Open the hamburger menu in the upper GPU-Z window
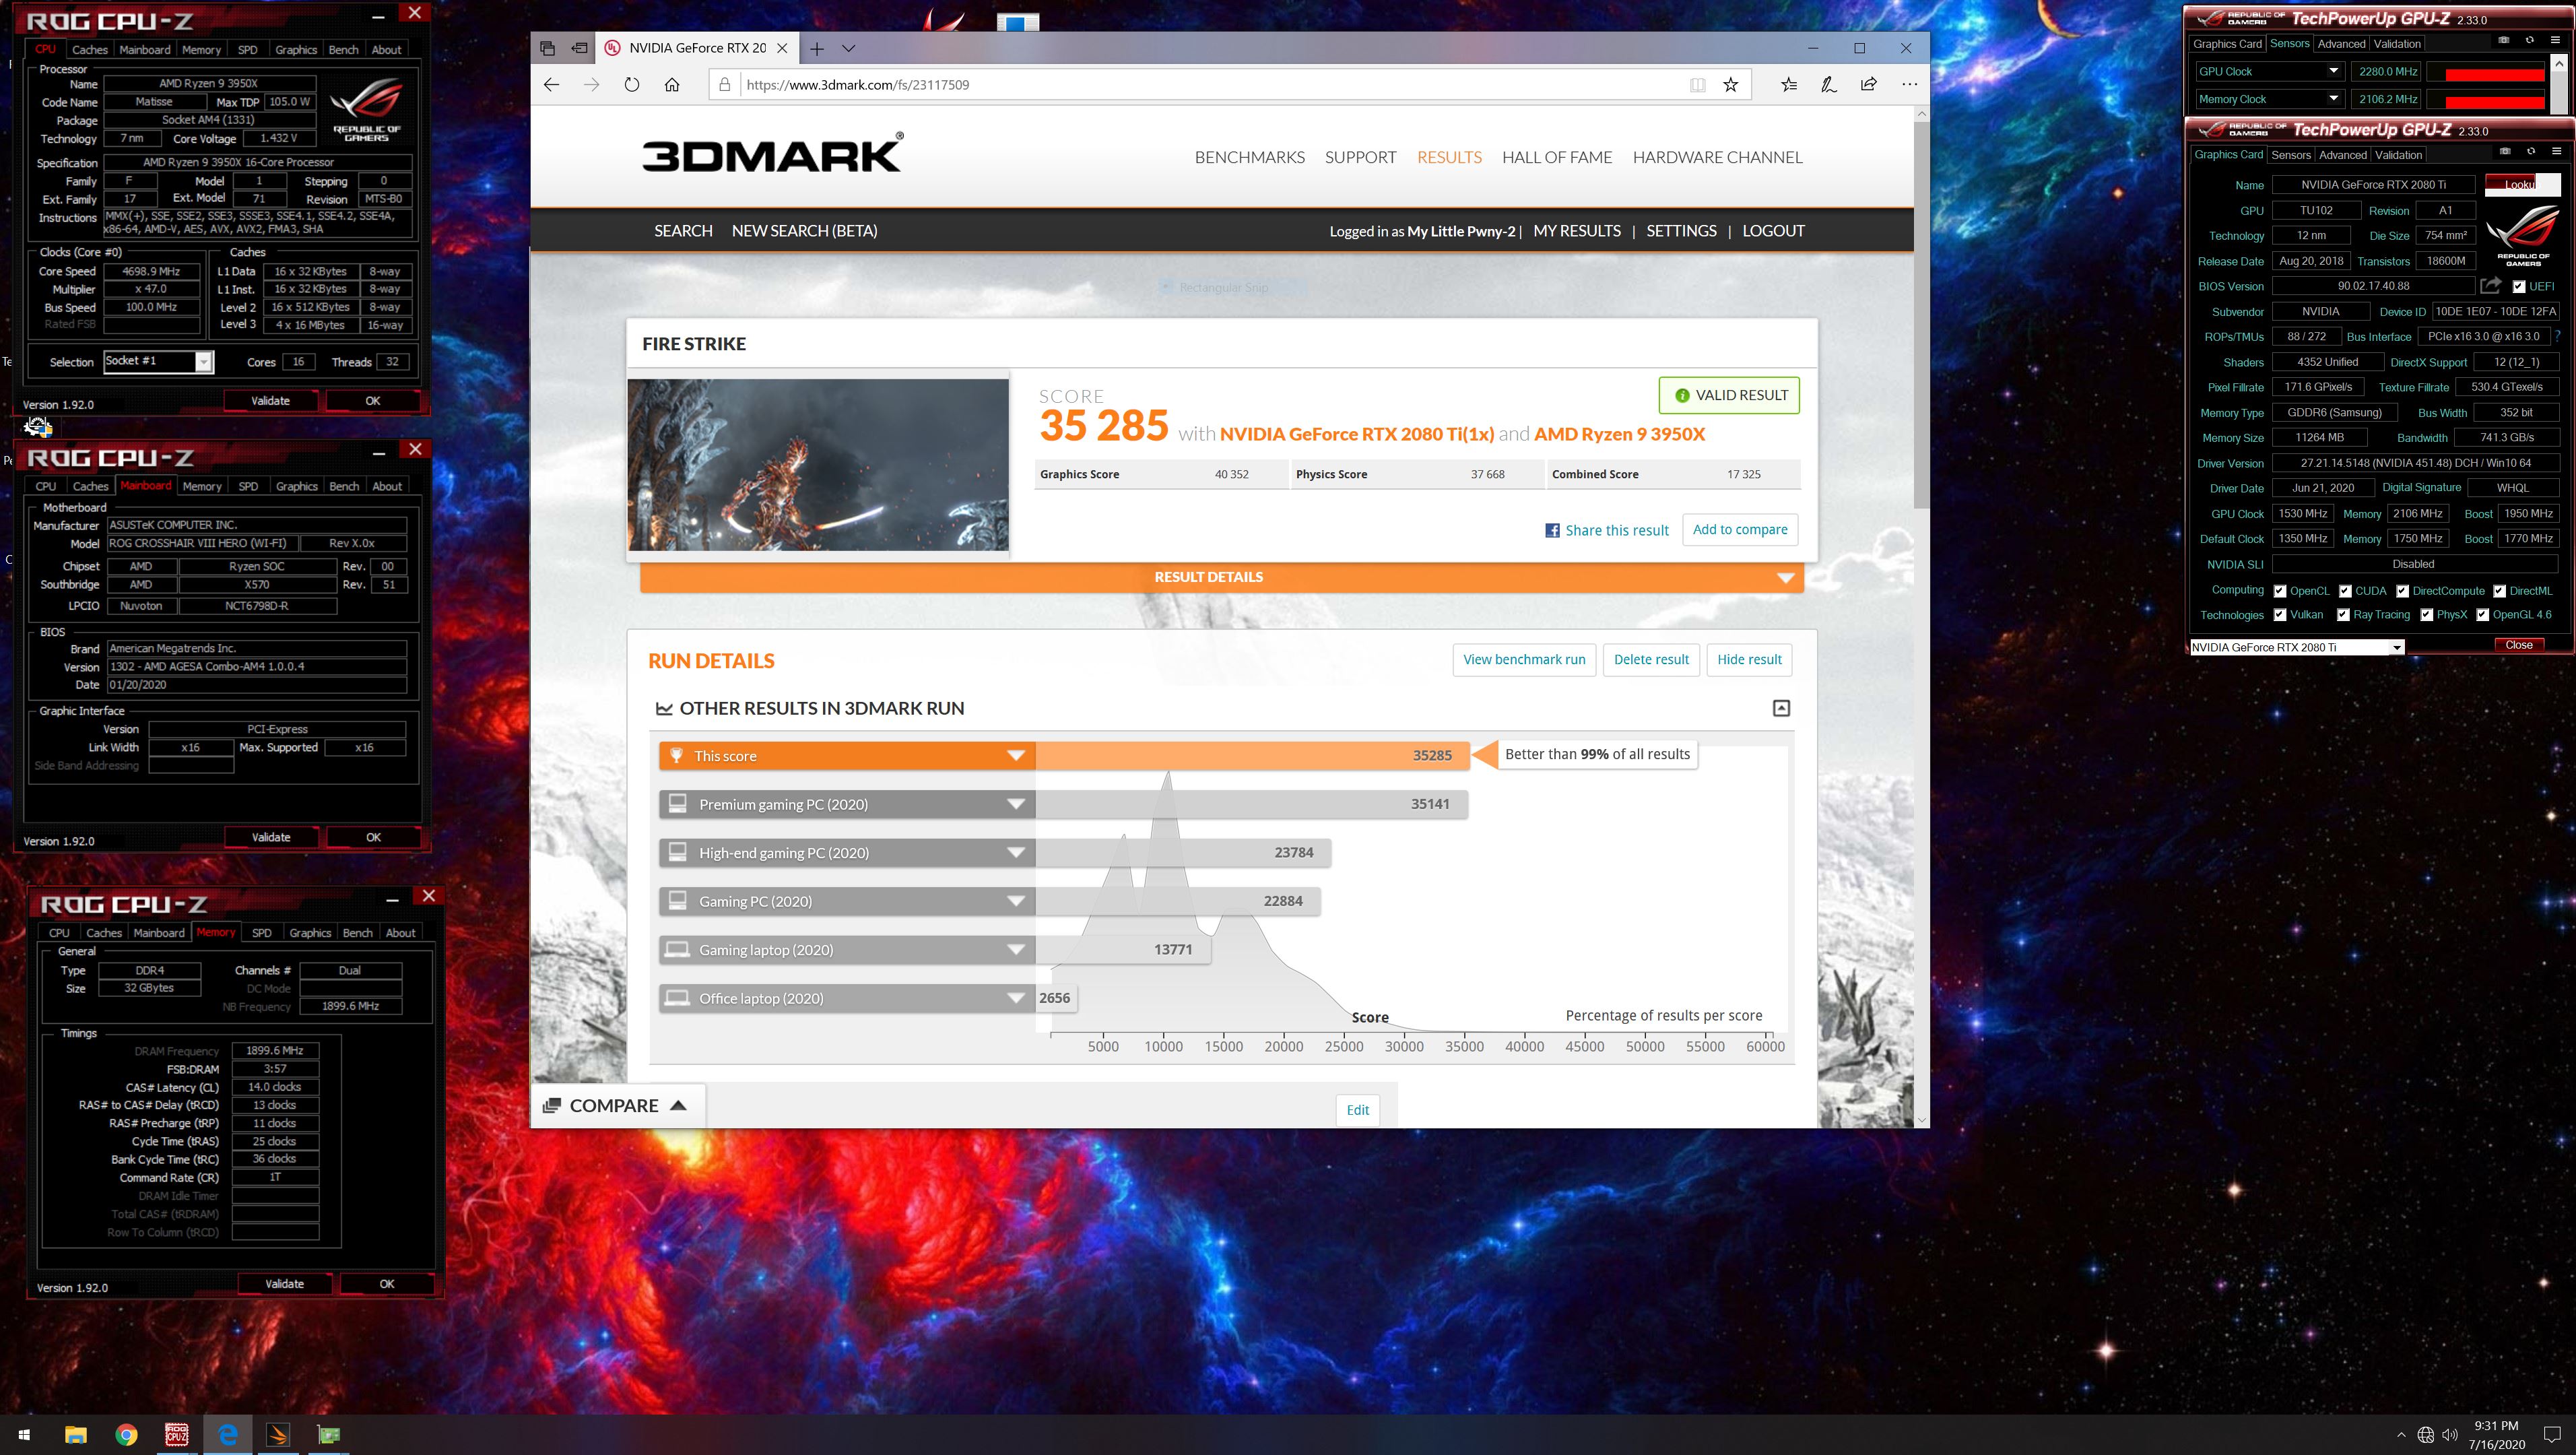 point(2555,41)
